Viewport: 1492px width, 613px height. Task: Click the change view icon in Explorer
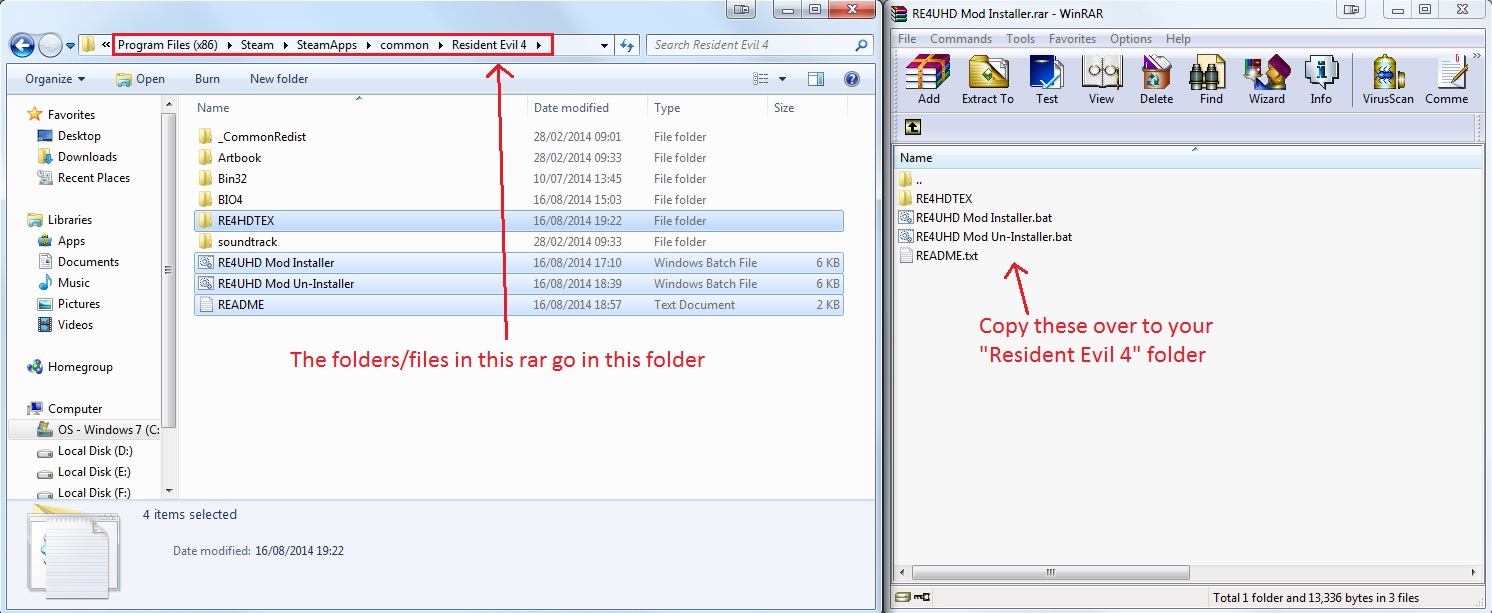(x=761, y=79)
